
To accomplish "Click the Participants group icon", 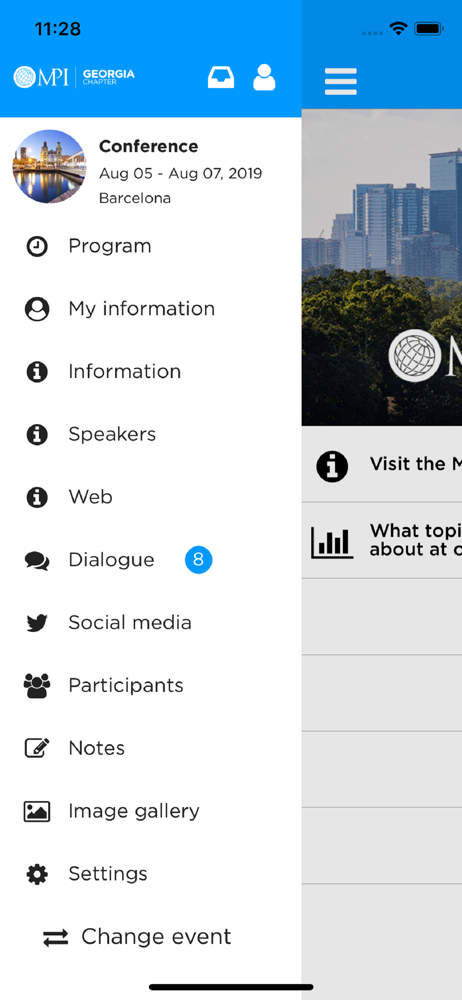I will (37, 686).
